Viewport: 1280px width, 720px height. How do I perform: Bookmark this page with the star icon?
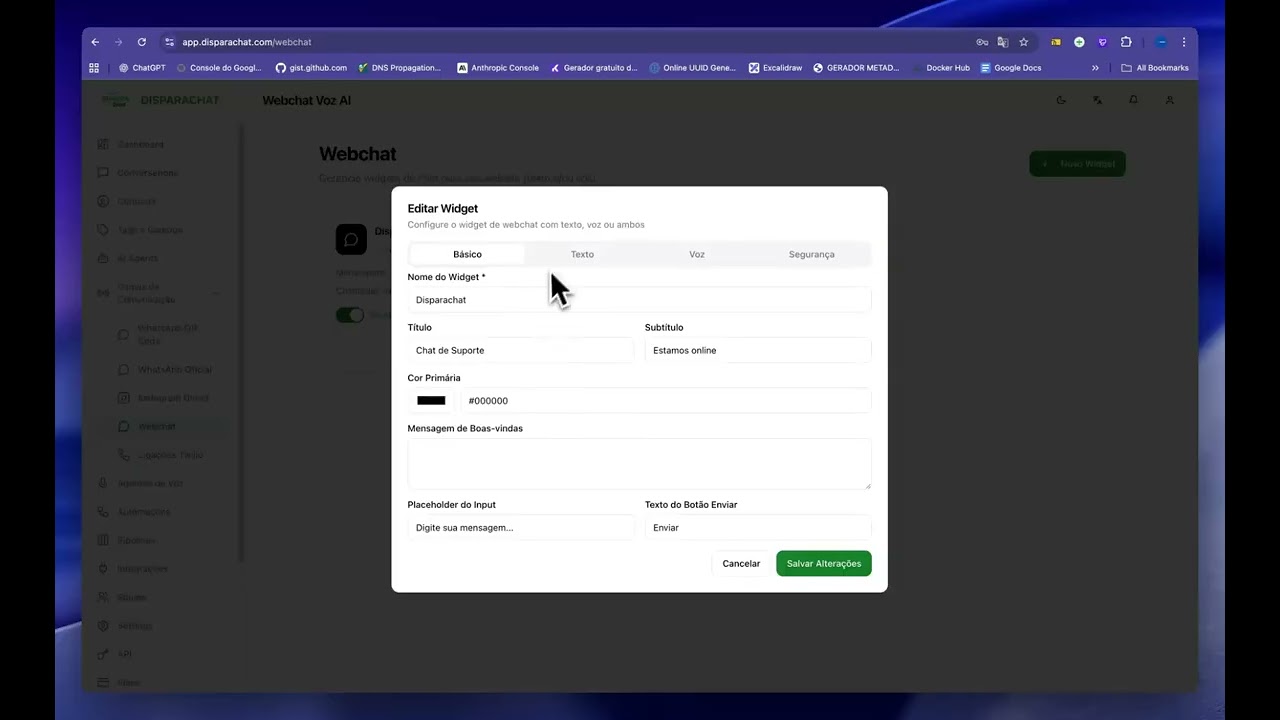coord(1024,42)
